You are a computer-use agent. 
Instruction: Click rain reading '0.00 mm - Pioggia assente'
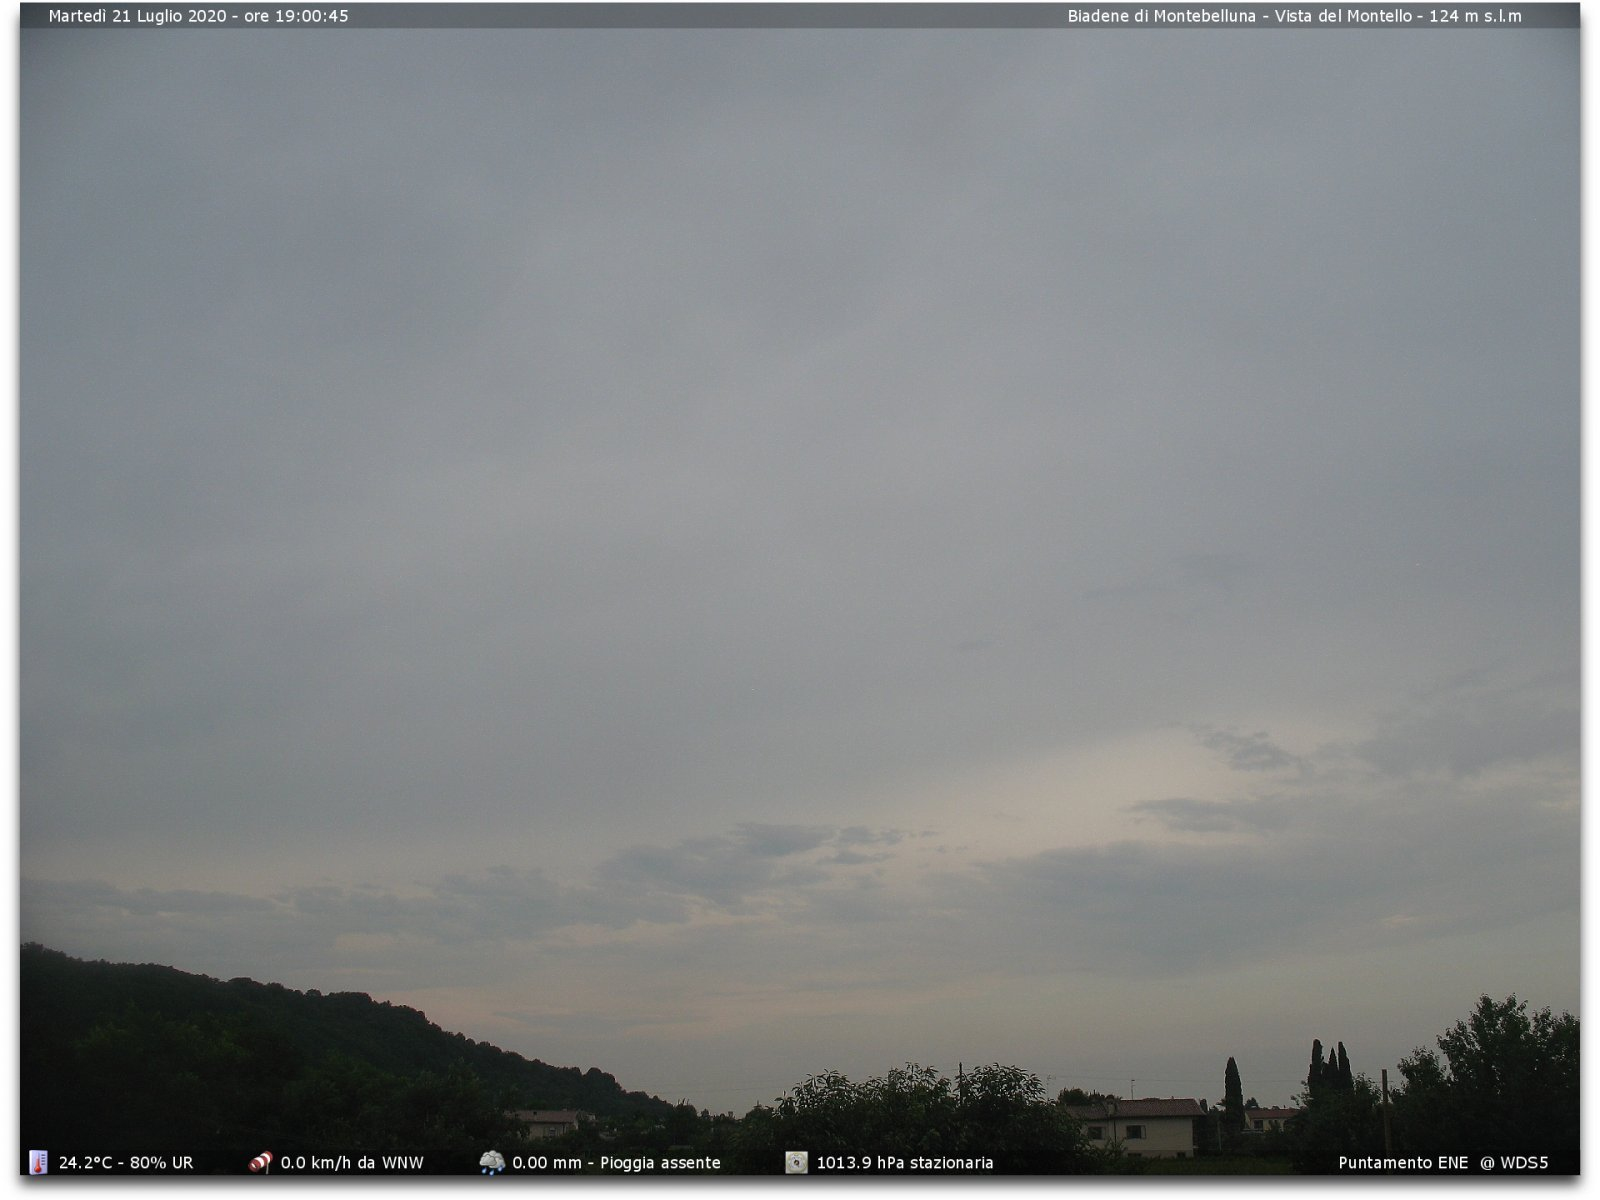(x=616, y=1163)
